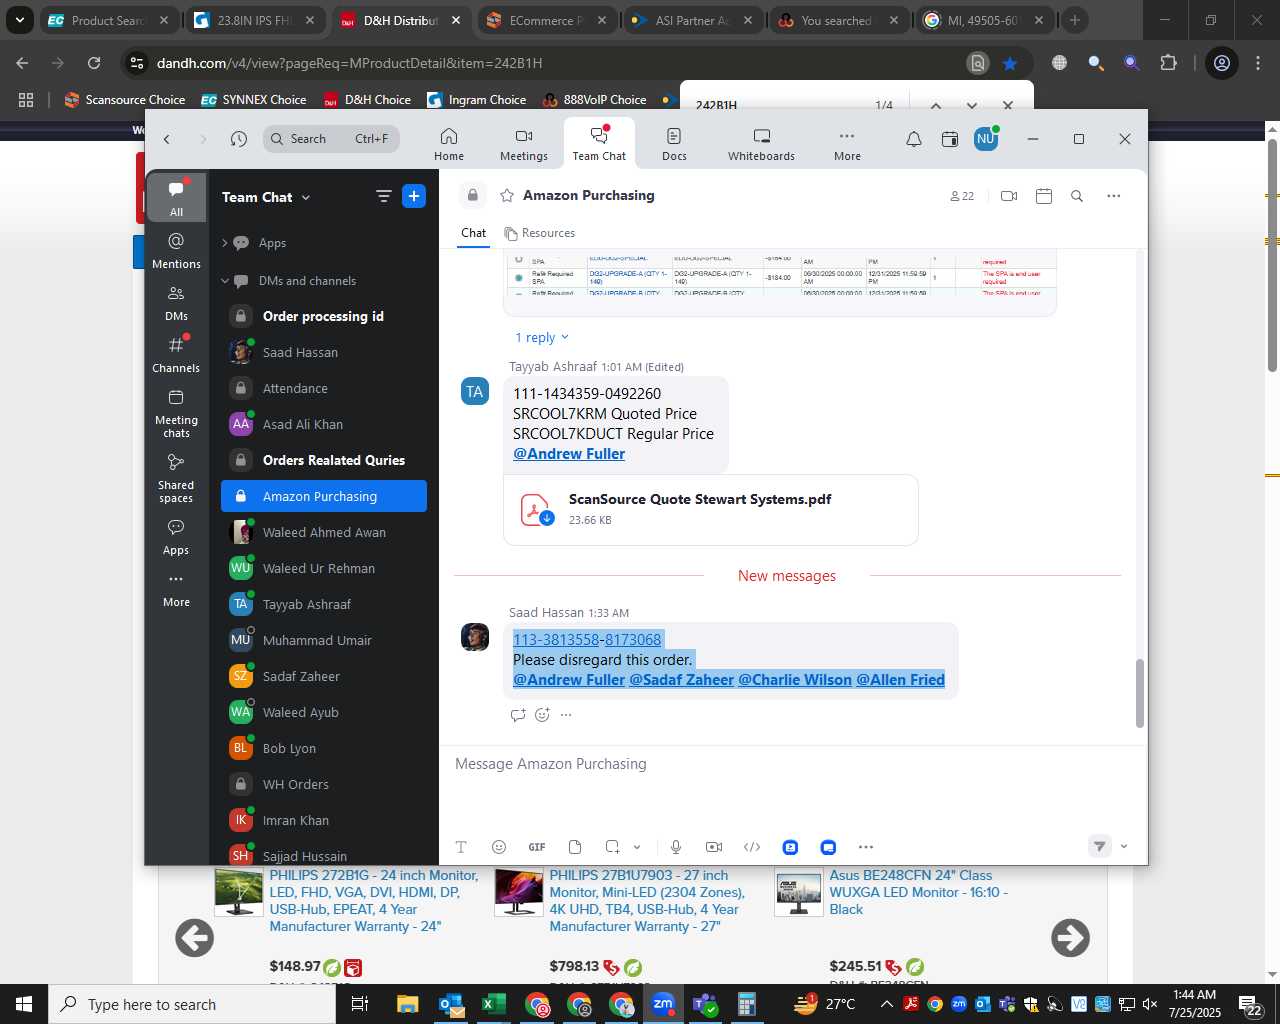Open Attendance channel

(324, 388)
